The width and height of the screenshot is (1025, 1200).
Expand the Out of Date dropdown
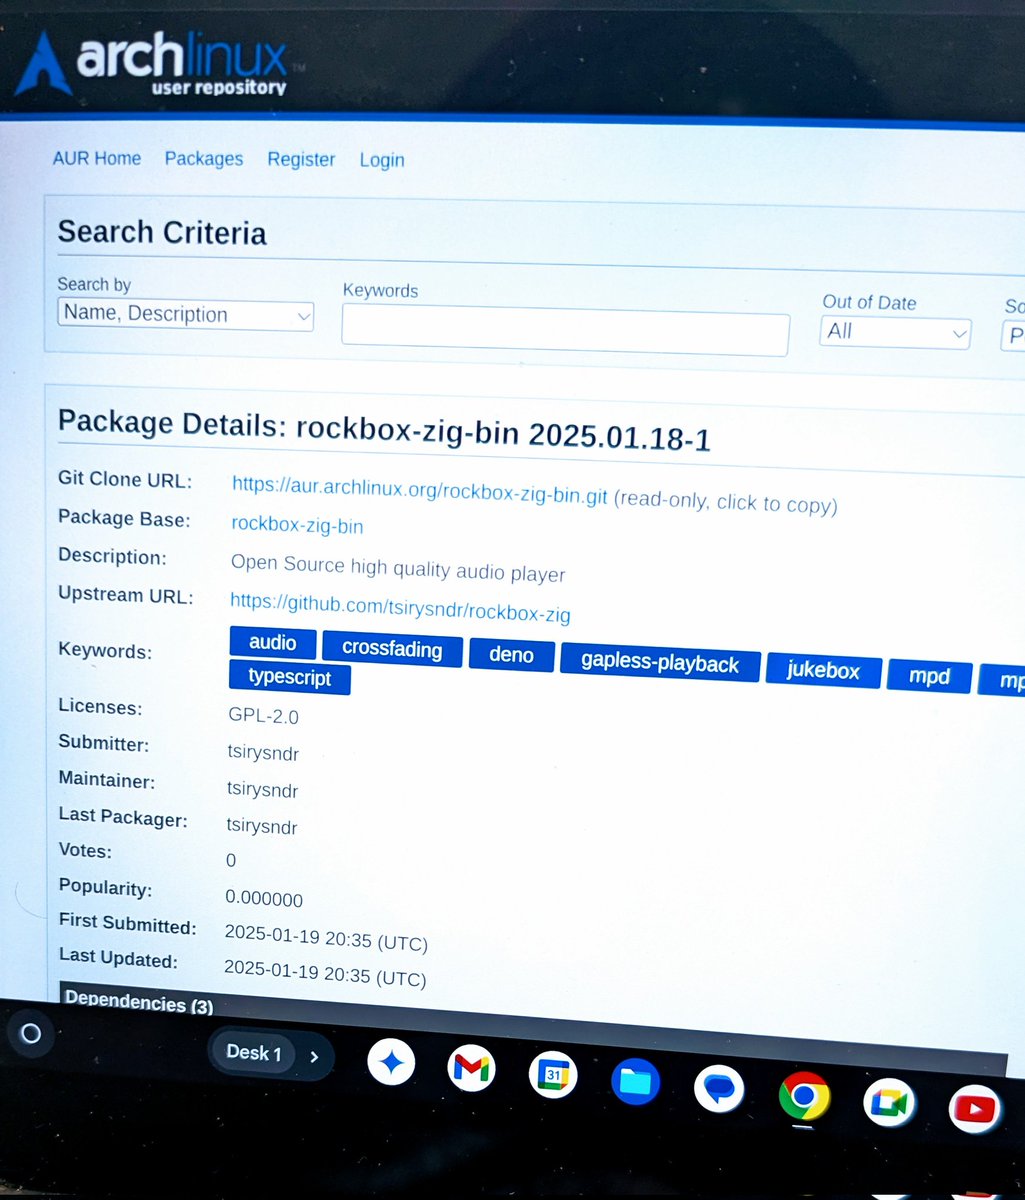pos(896,332)
